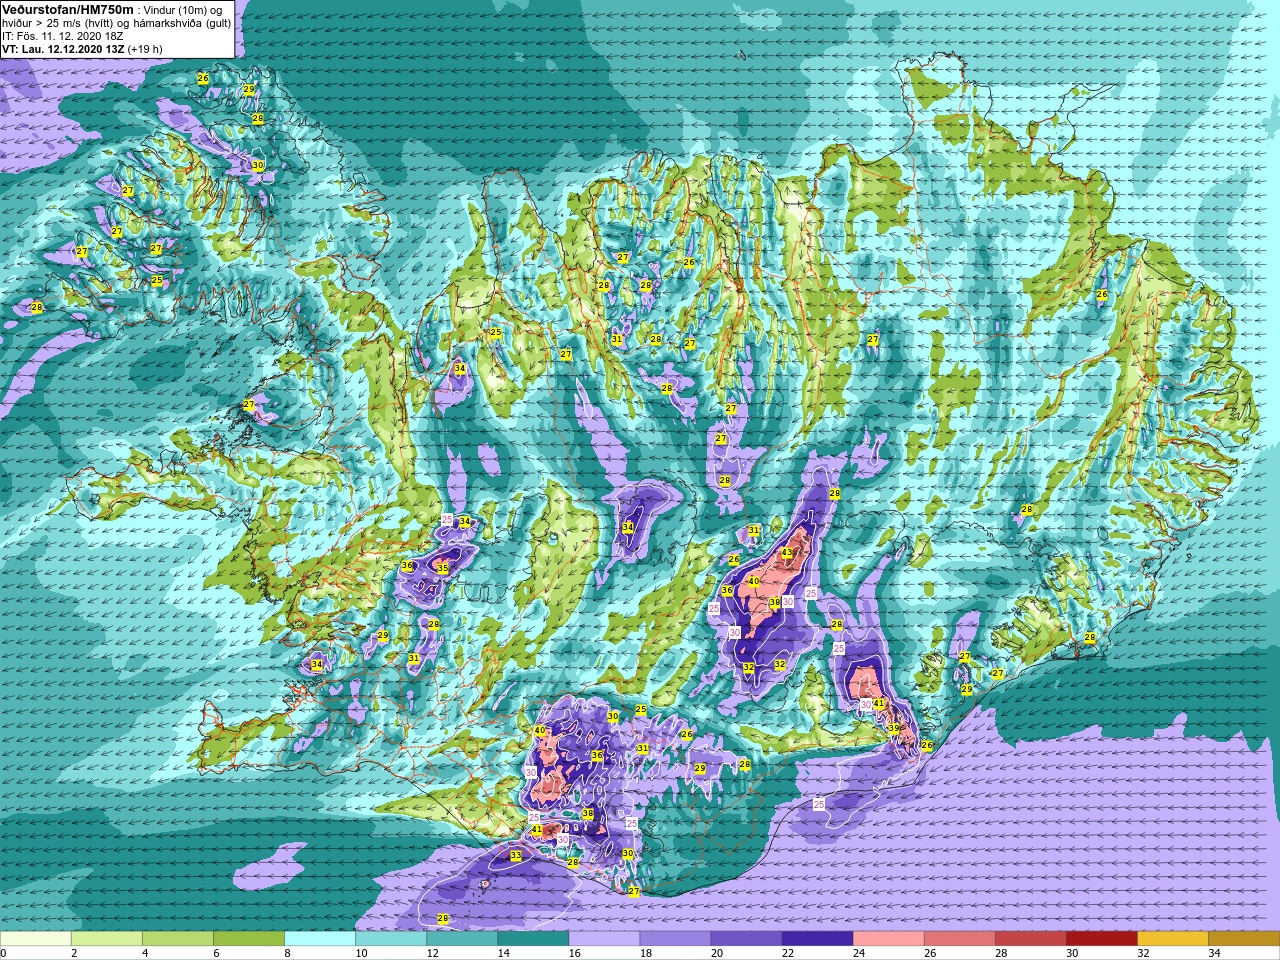
Task: Select the 'IT: Fös. 11. 12. 2020 18Z' line
Action: [63, 36]
